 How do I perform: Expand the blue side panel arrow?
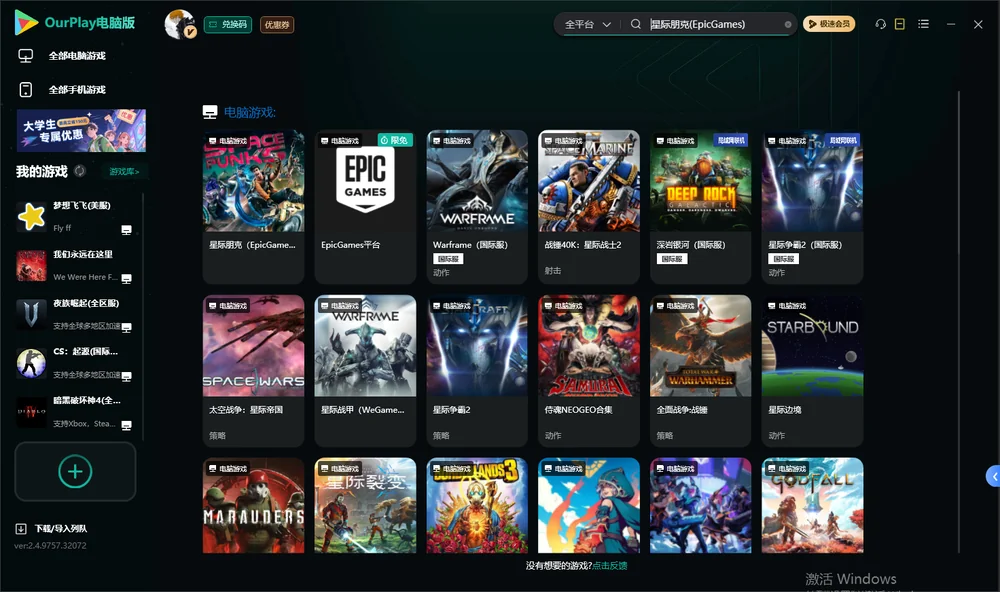point(994,476)
